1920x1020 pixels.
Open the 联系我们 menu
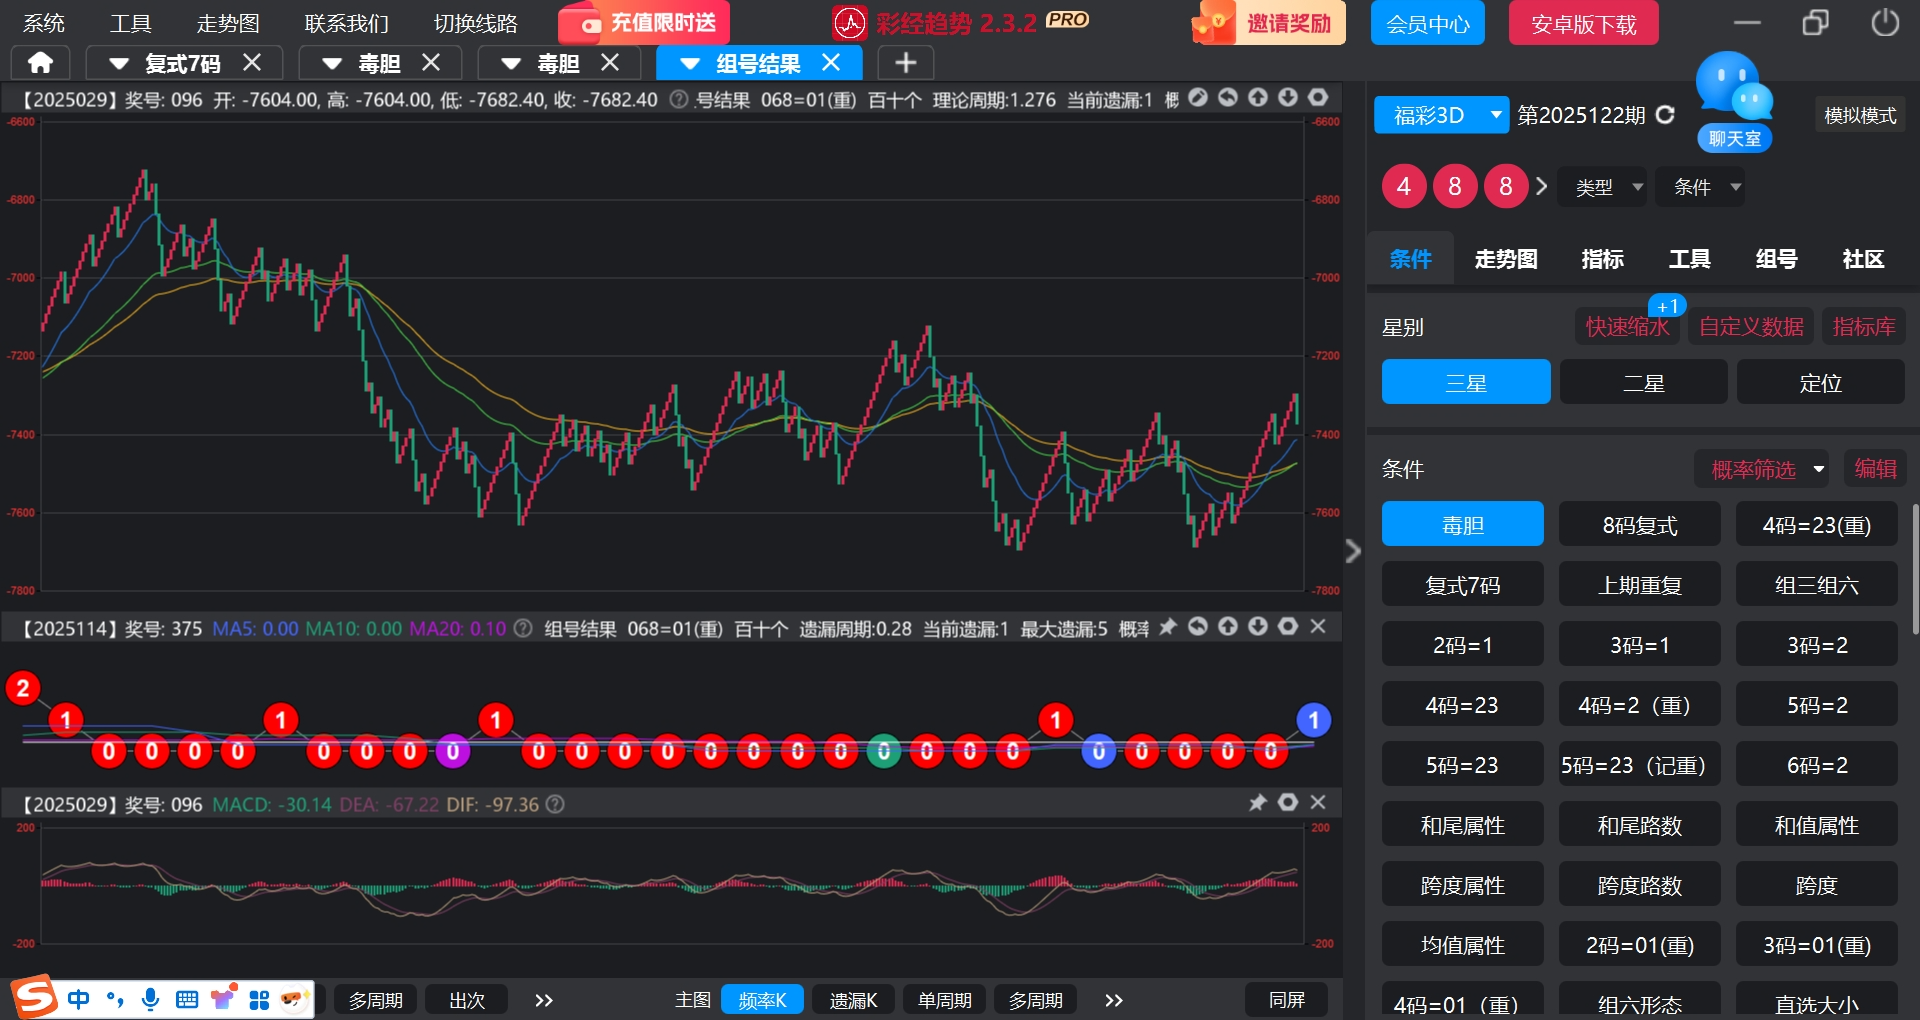346,23
